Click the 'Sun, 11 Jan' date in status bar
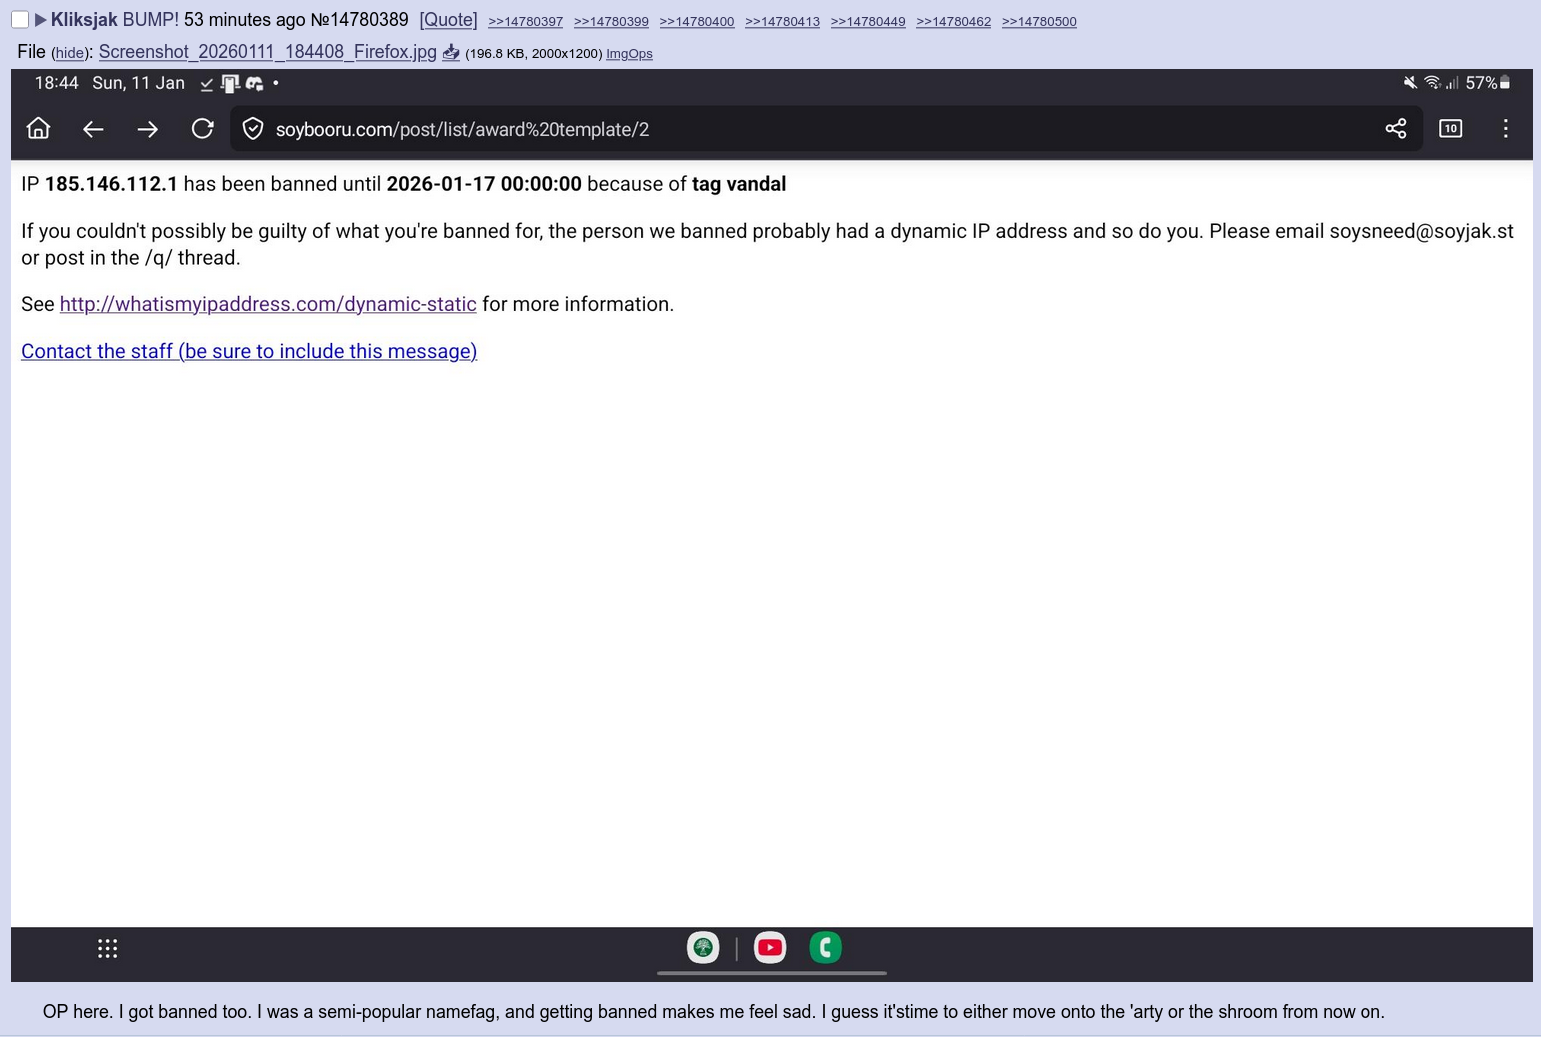The width and height of the screenshot is (1541, 1037). click(138, 83)
